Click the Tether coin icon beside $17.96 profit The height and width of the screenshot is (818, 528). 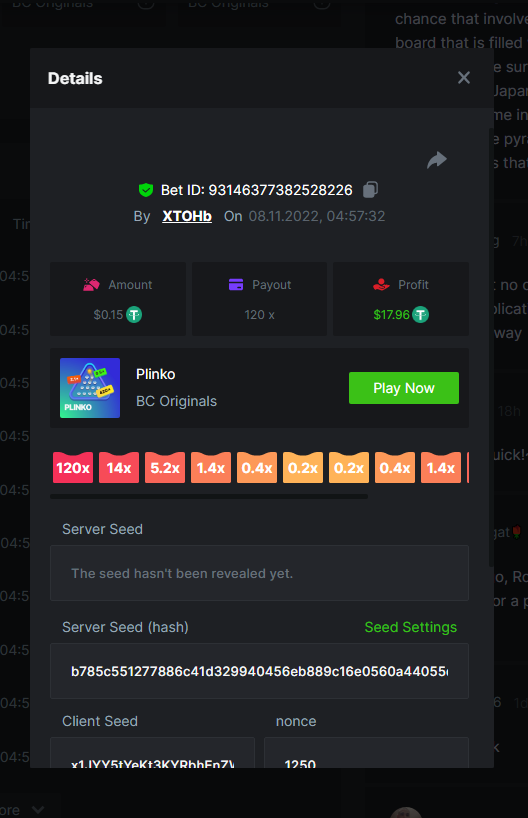[x=421, y=315]
